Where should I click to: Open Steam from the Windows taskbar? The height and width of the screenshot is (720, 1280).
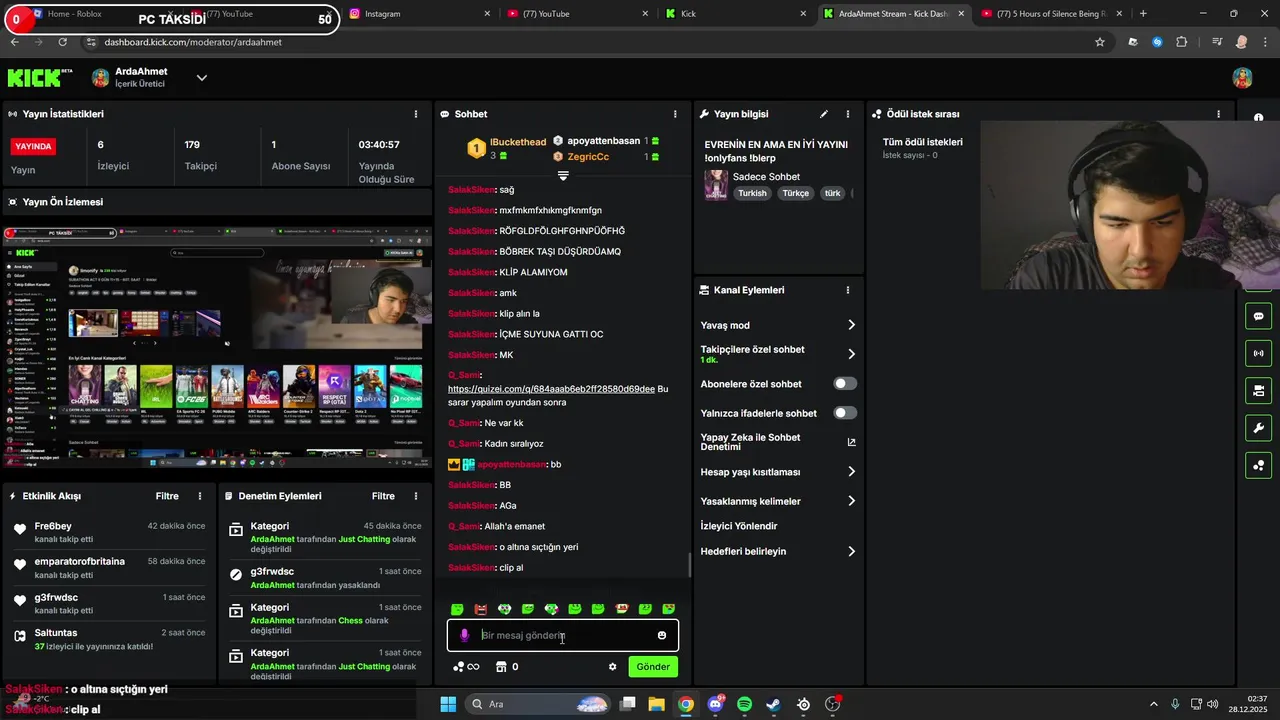tap(773, 704)
